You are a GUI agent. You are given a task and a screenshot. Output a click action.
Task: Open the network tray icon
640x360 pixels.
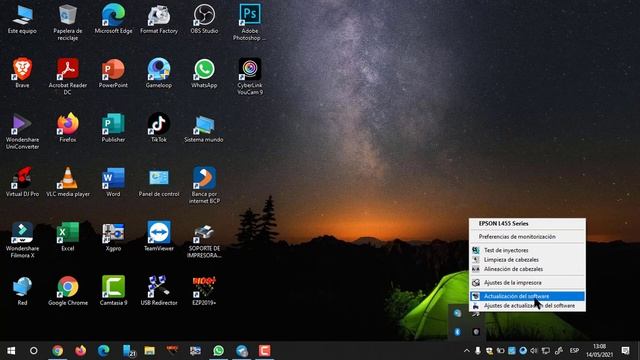[545, 351]
